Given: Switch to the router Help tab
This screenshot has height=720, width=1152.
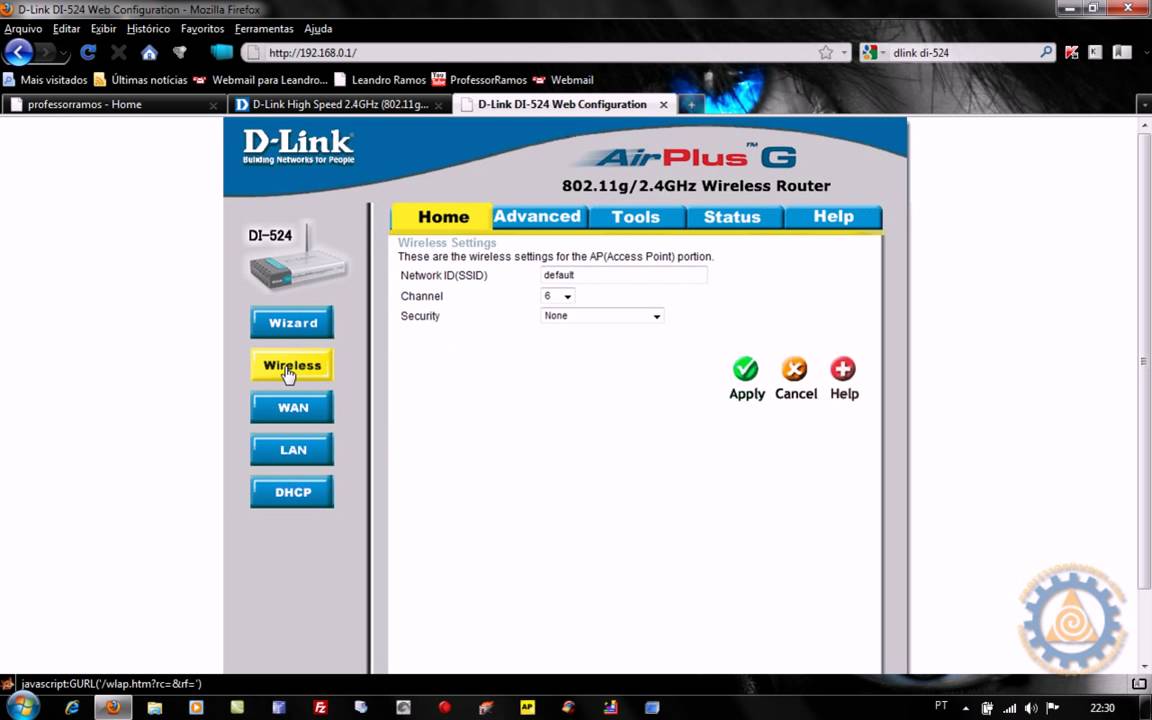Looking at the screenshot, I should click(x=833, y=217).
